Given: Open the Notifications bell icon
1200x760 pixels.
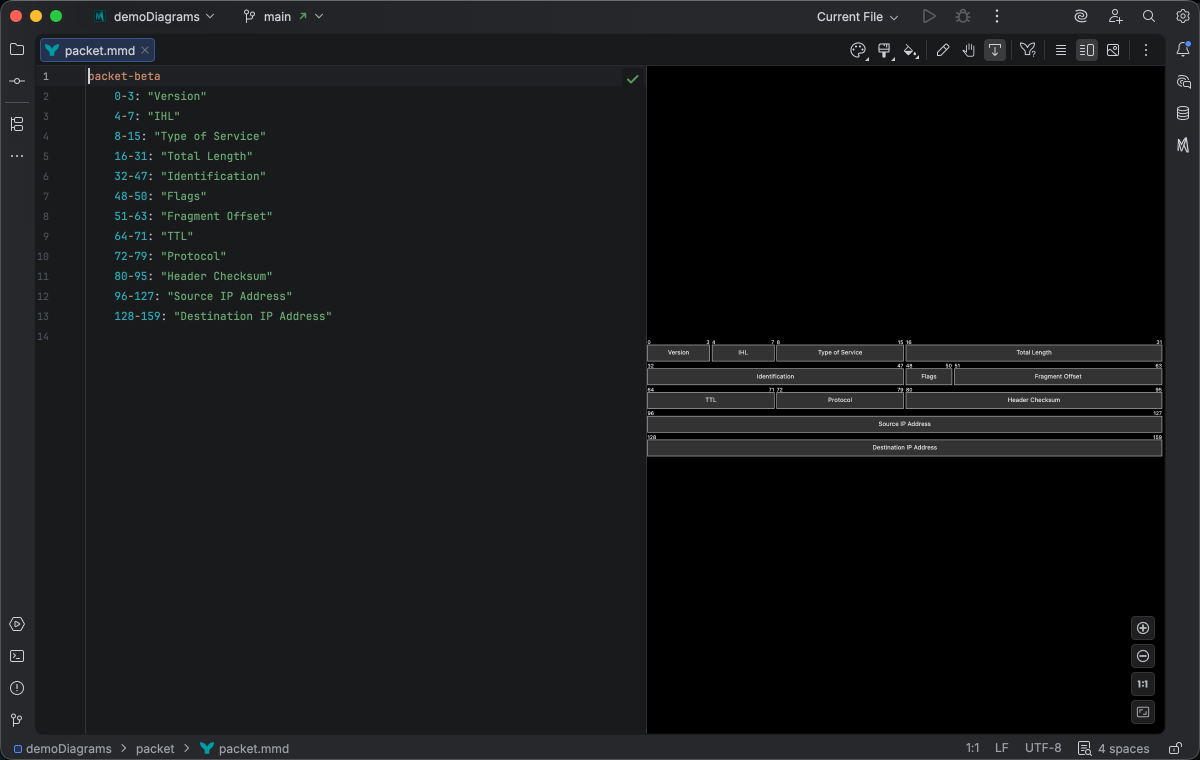Looking at the screenshot, I should 1183,49.
